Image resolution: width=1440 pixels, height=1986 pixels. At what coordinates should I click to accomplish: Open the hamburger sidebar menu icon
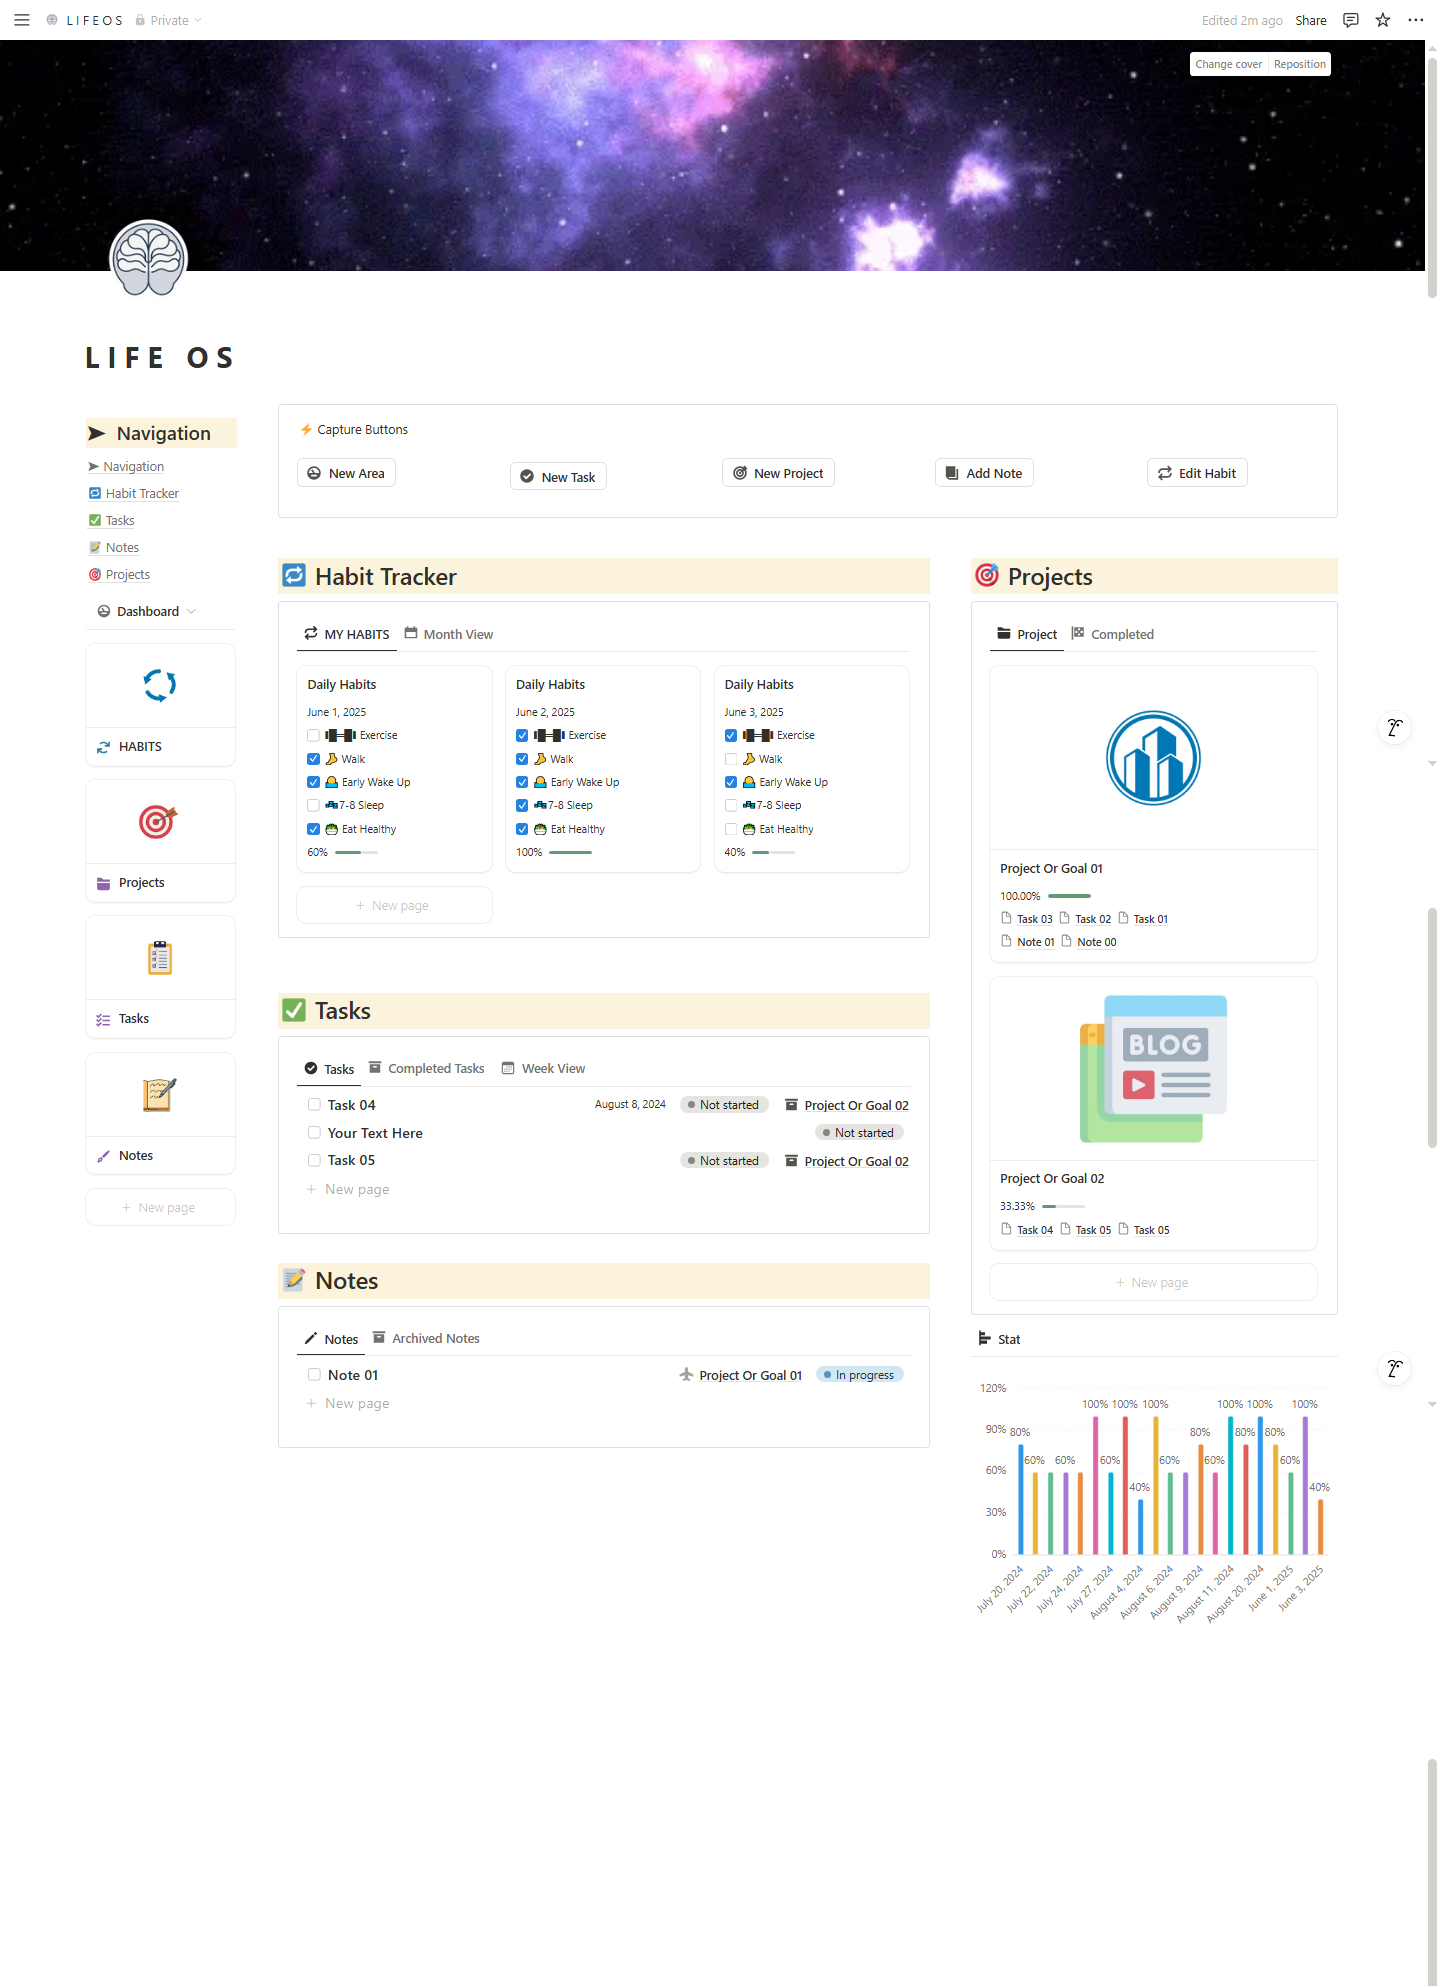(22, 20)
